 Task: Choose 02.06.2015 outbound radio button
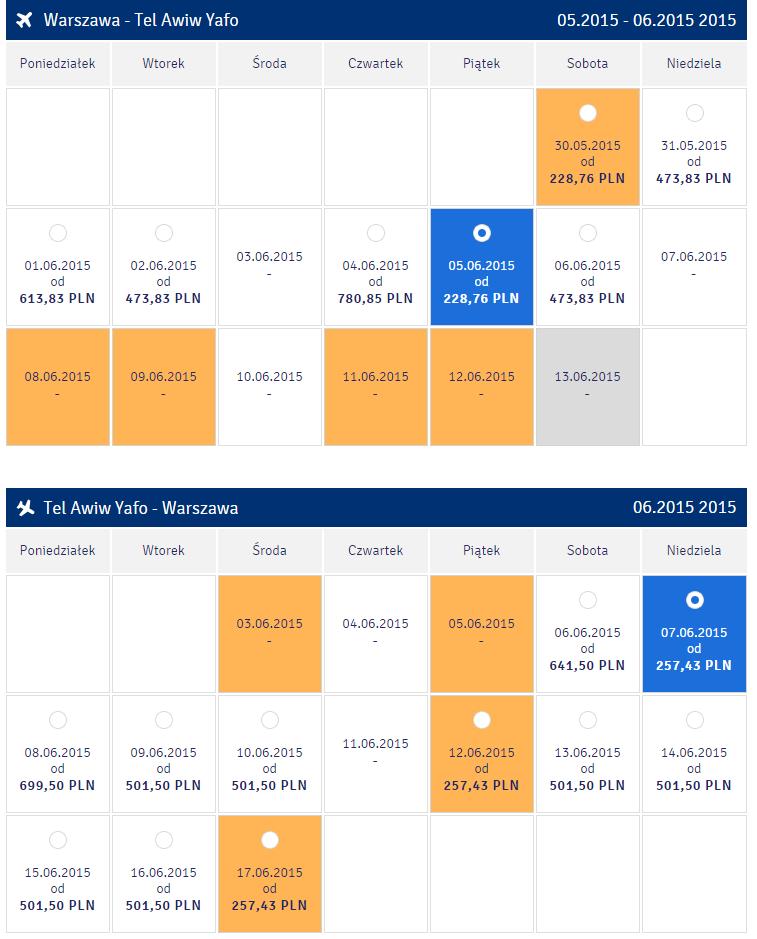pyautogui.click(x=163, y=232)
